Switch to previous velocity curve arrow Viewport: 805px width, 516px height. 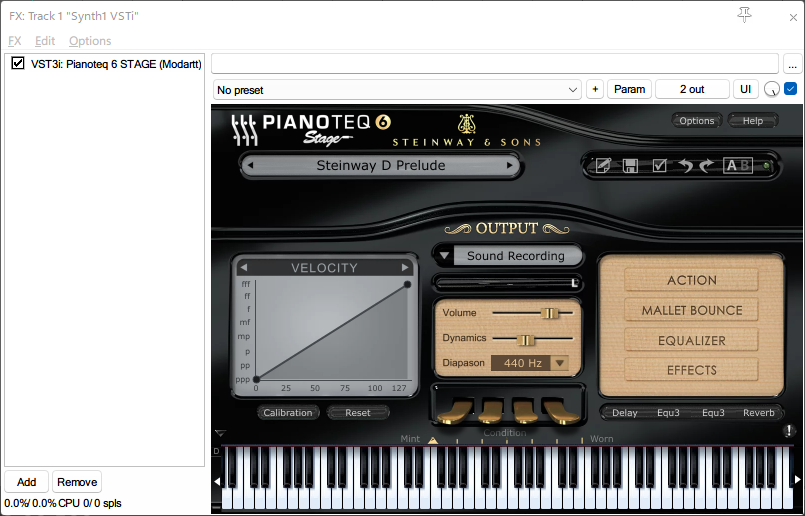click(x=244, y=267)
